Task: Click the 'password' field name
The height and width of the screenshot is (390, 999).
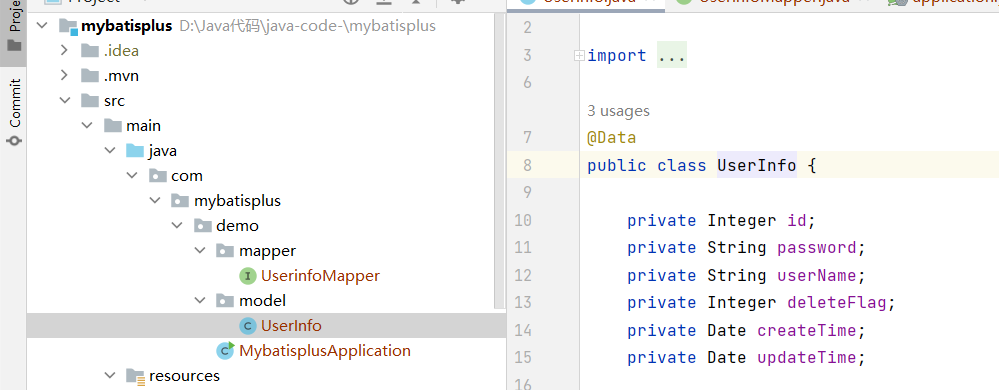Action: pyautogui.click(x=817, y=248)
